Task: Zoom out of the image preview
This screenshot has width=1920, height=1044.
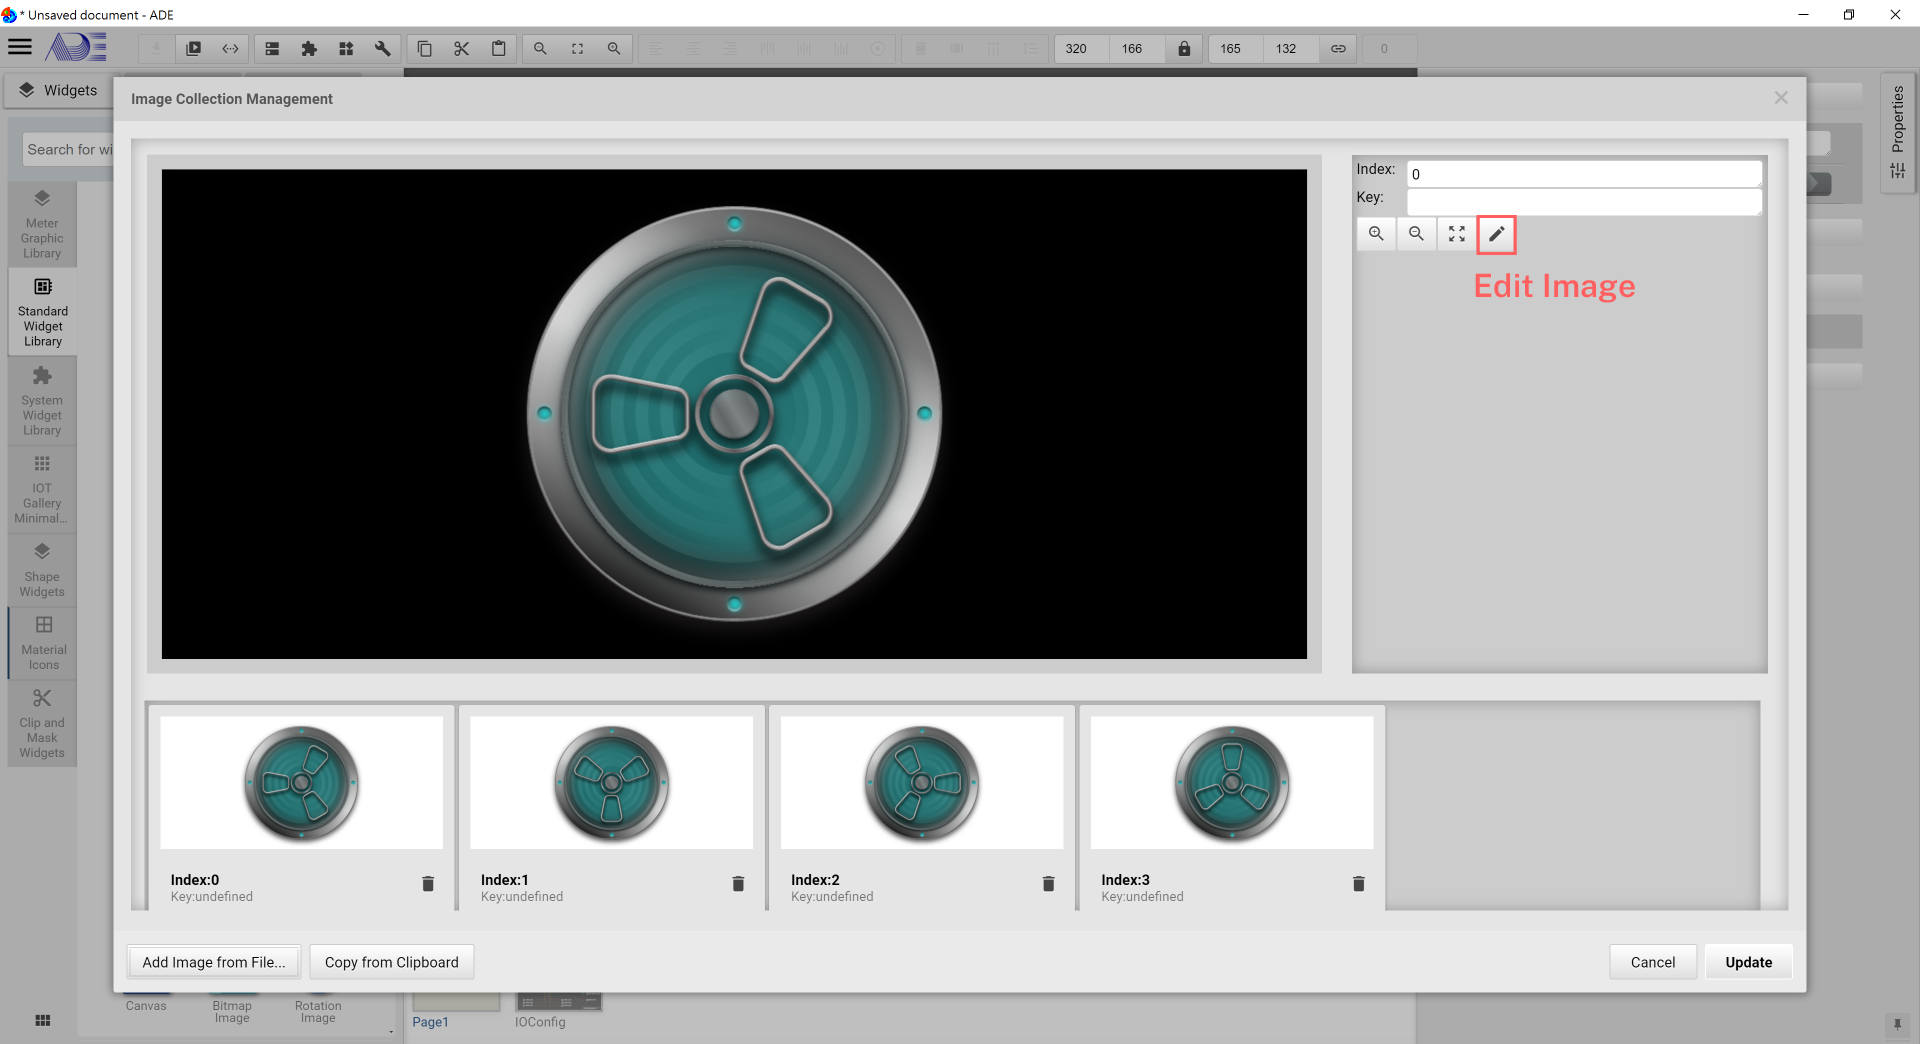Action: pos(1416,234)
